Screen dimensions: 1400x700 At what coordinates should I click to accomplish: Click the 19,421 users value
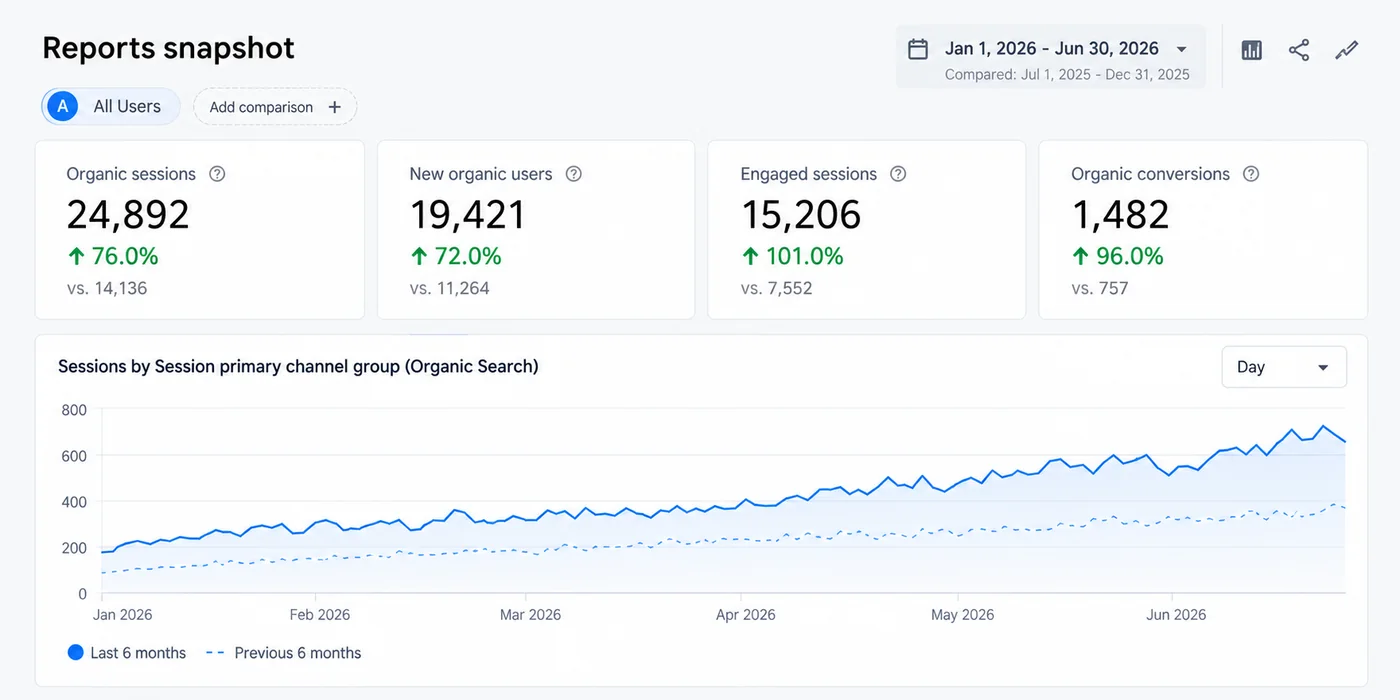click(468, 215)
